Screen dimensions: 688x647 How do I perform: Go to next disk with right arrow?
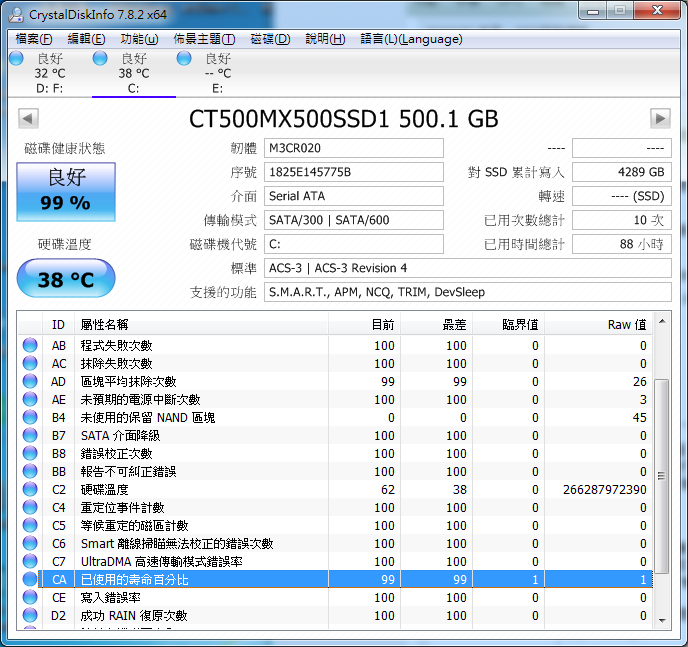(x=660, y=118)
